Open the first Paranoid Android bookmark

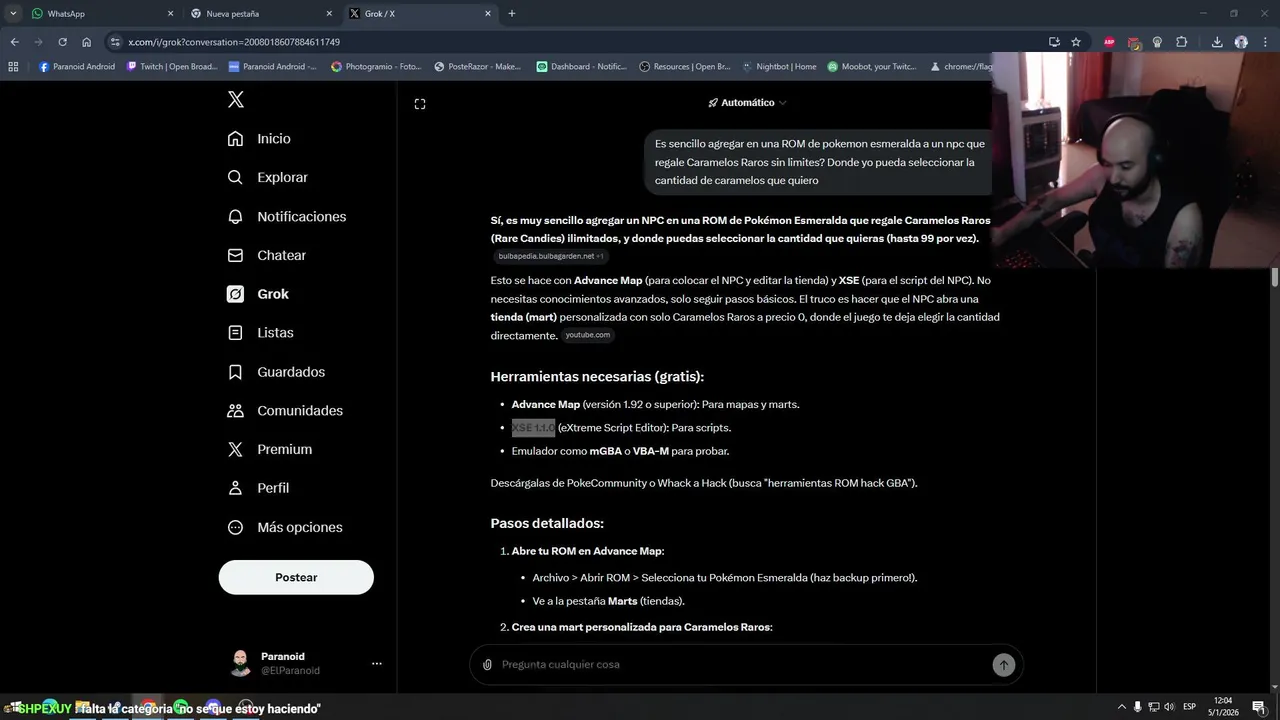tap(78, 67)
